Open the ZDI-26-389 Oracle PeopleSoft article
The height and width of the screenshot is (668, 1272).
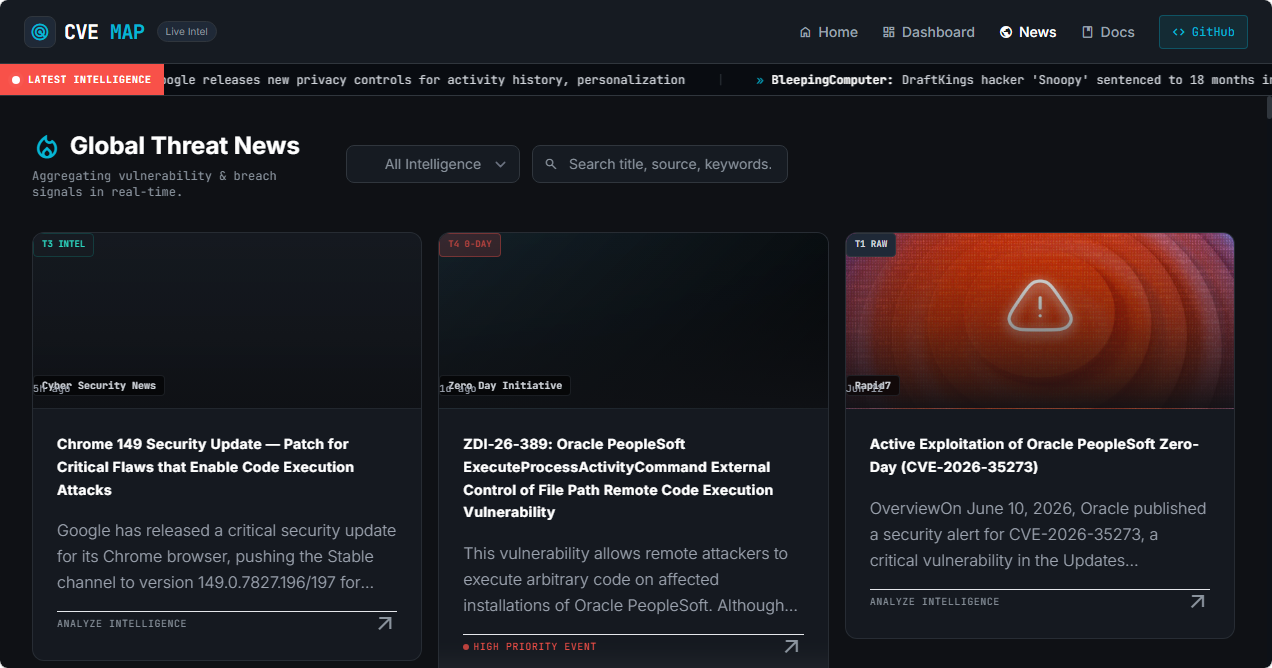(618, 478)
